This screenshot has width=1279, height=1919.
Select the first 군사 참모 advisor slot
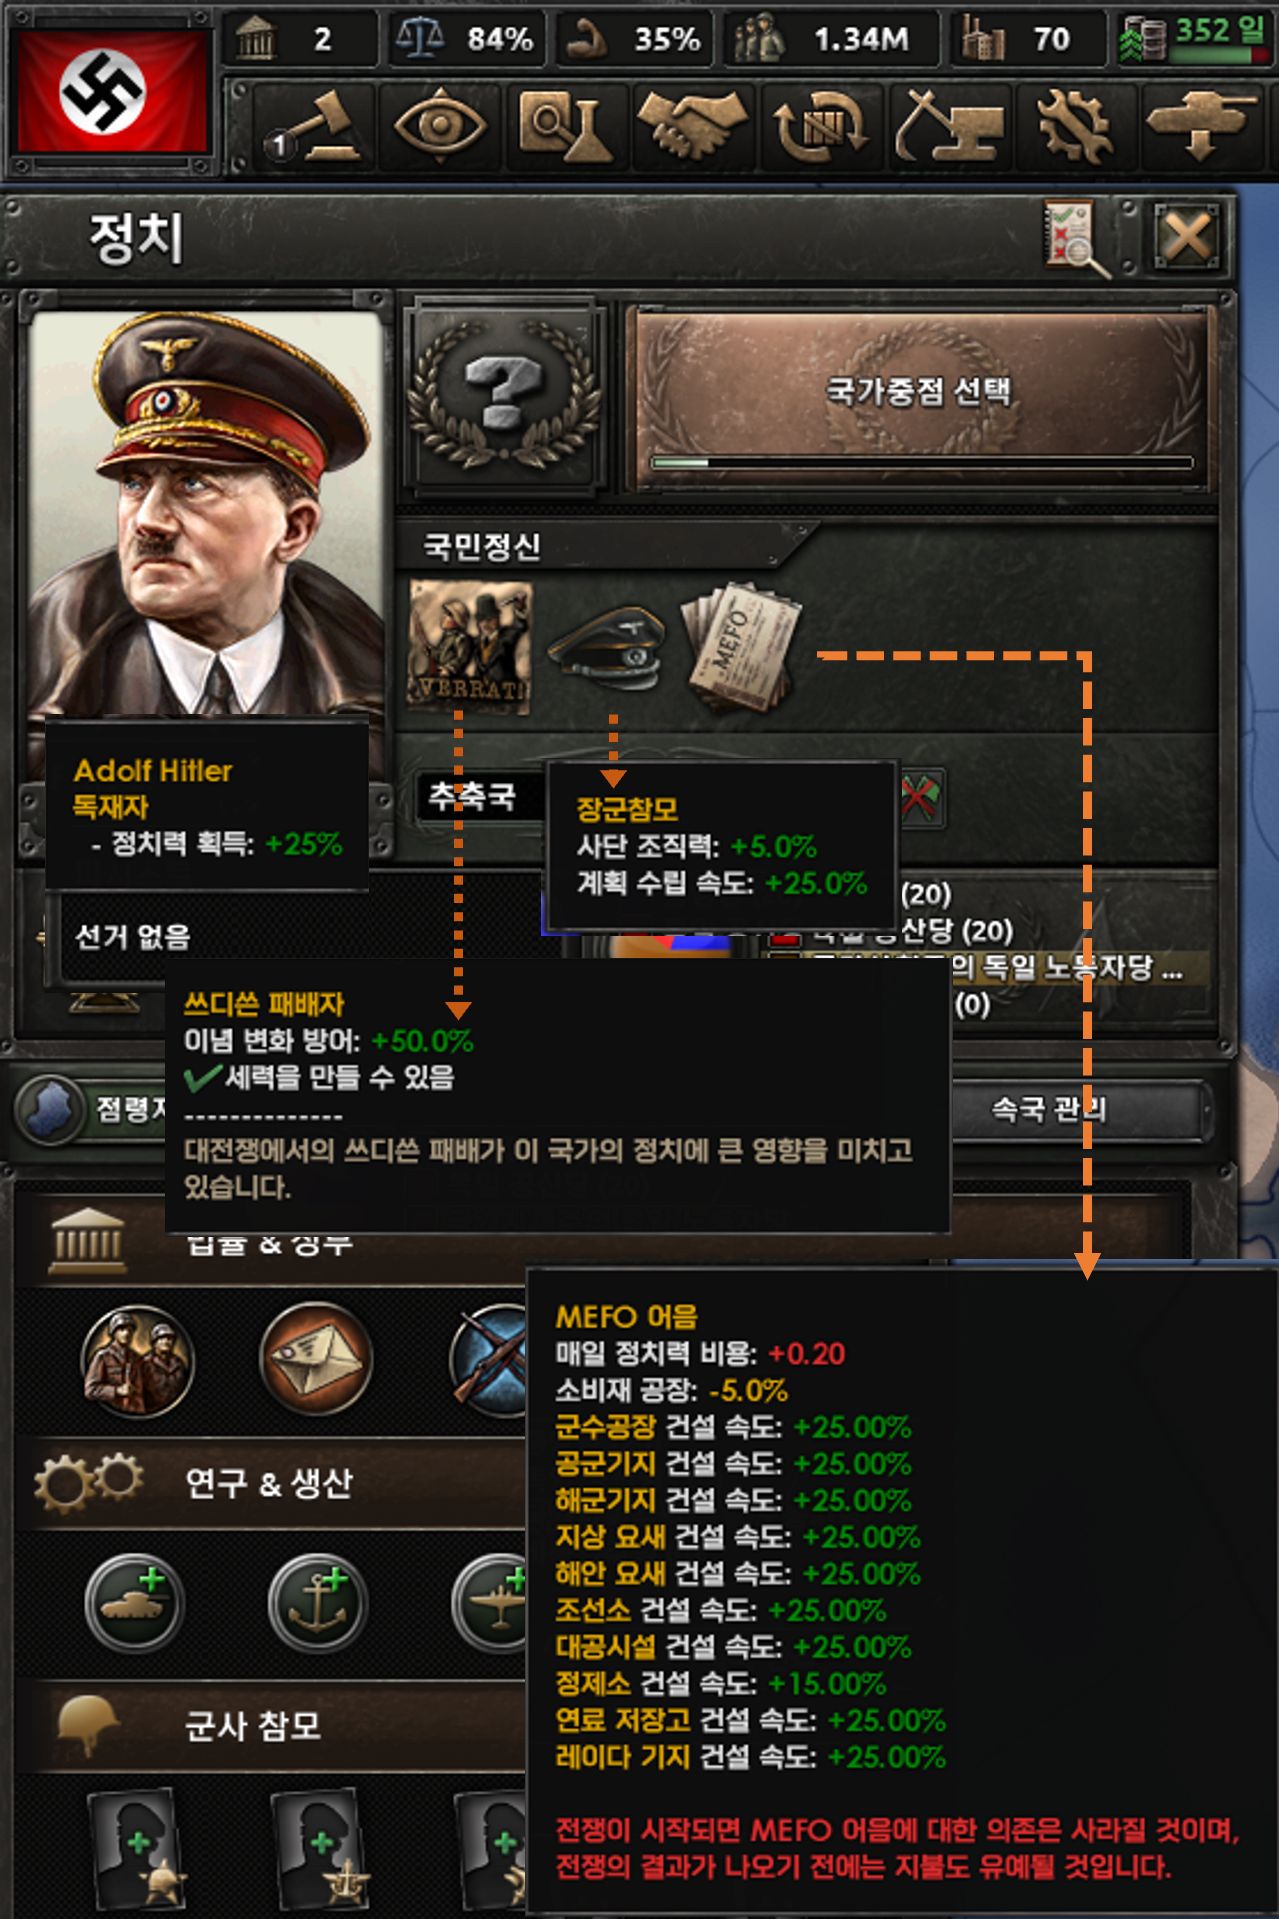pos(138,1848)
